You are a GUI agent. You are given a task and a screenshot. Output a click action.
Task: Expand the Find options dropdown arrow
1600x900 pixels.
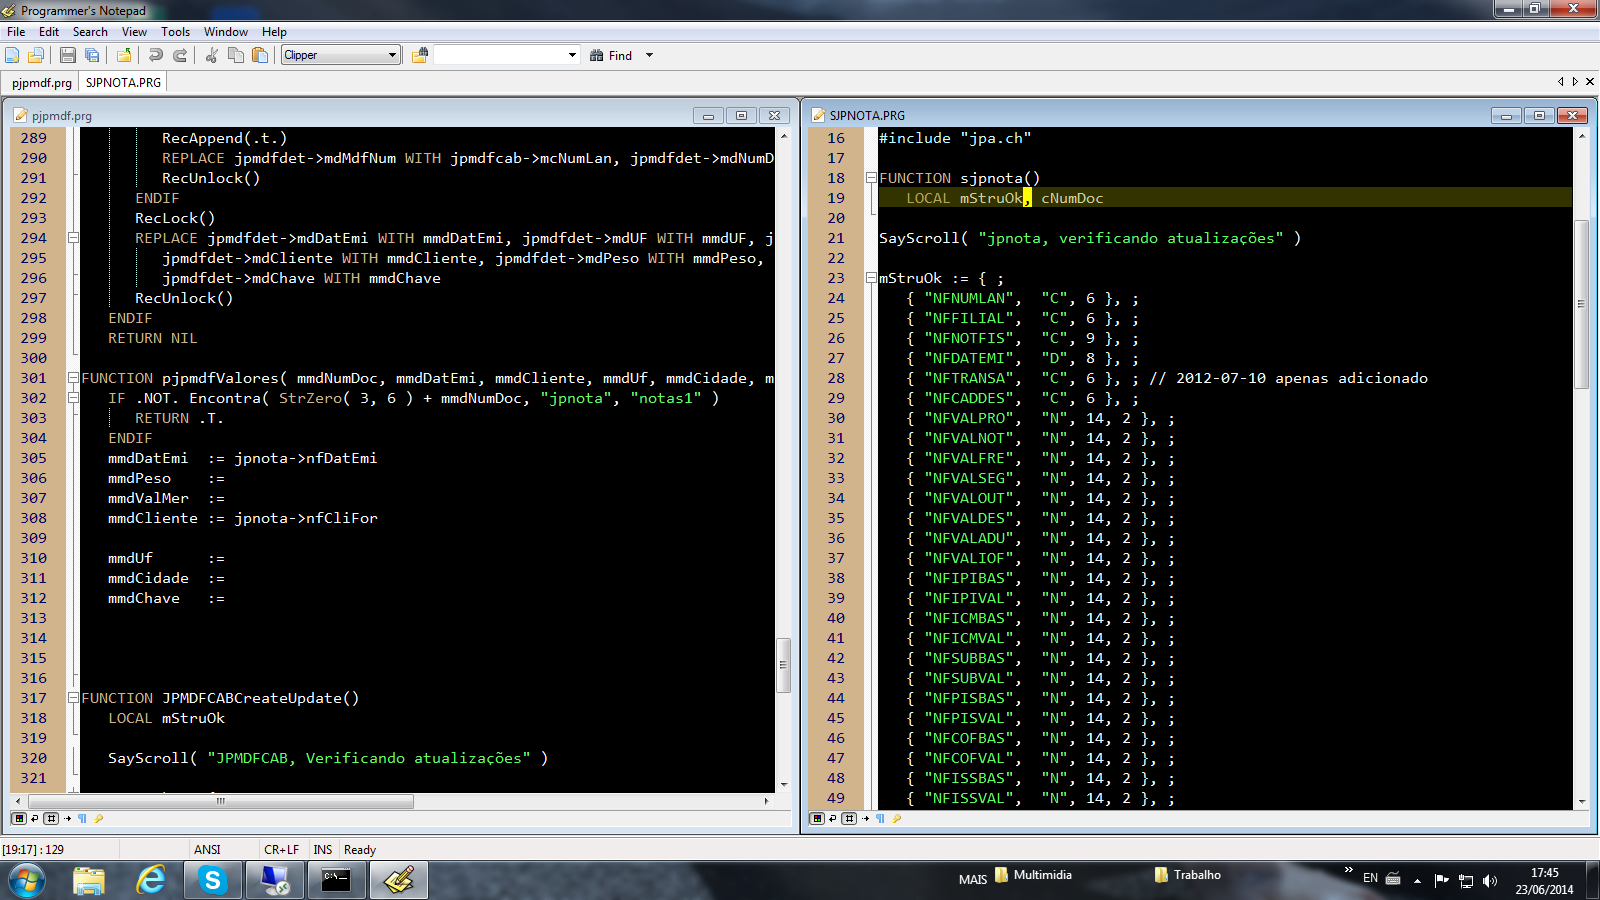coord(649,55)
